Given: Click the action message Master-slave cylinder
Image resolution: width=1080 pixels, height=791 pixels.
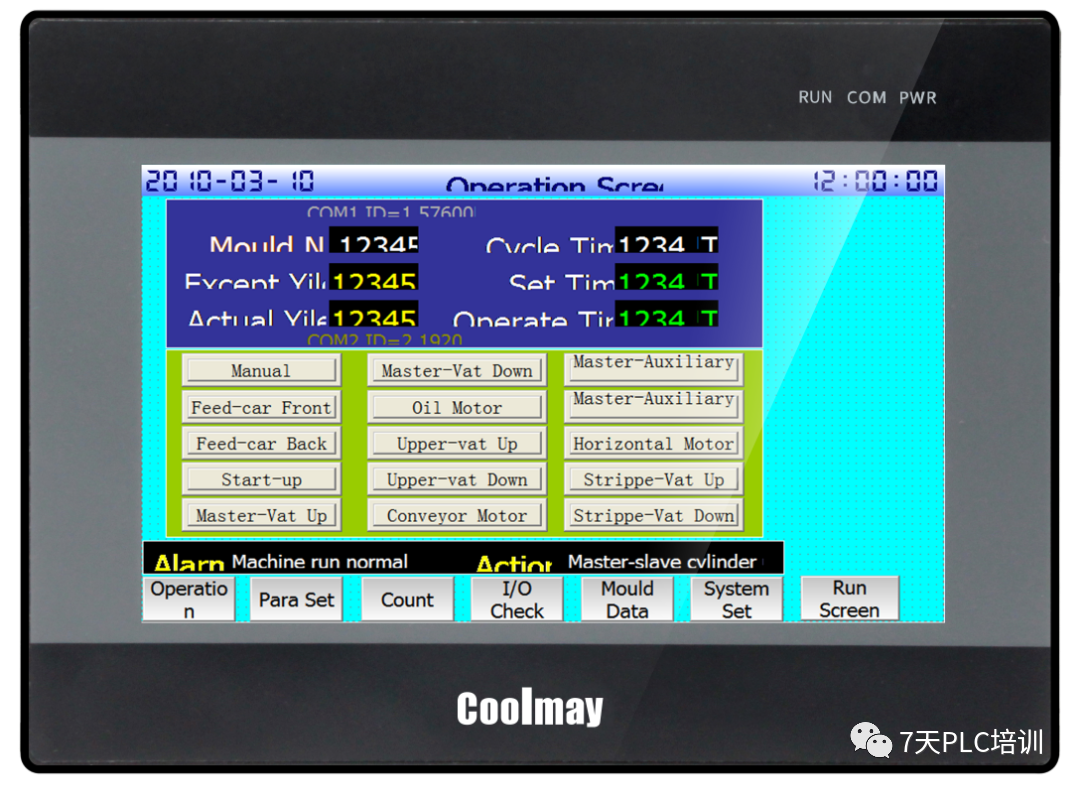Looking at the screenshot, I should click(662, 562).
